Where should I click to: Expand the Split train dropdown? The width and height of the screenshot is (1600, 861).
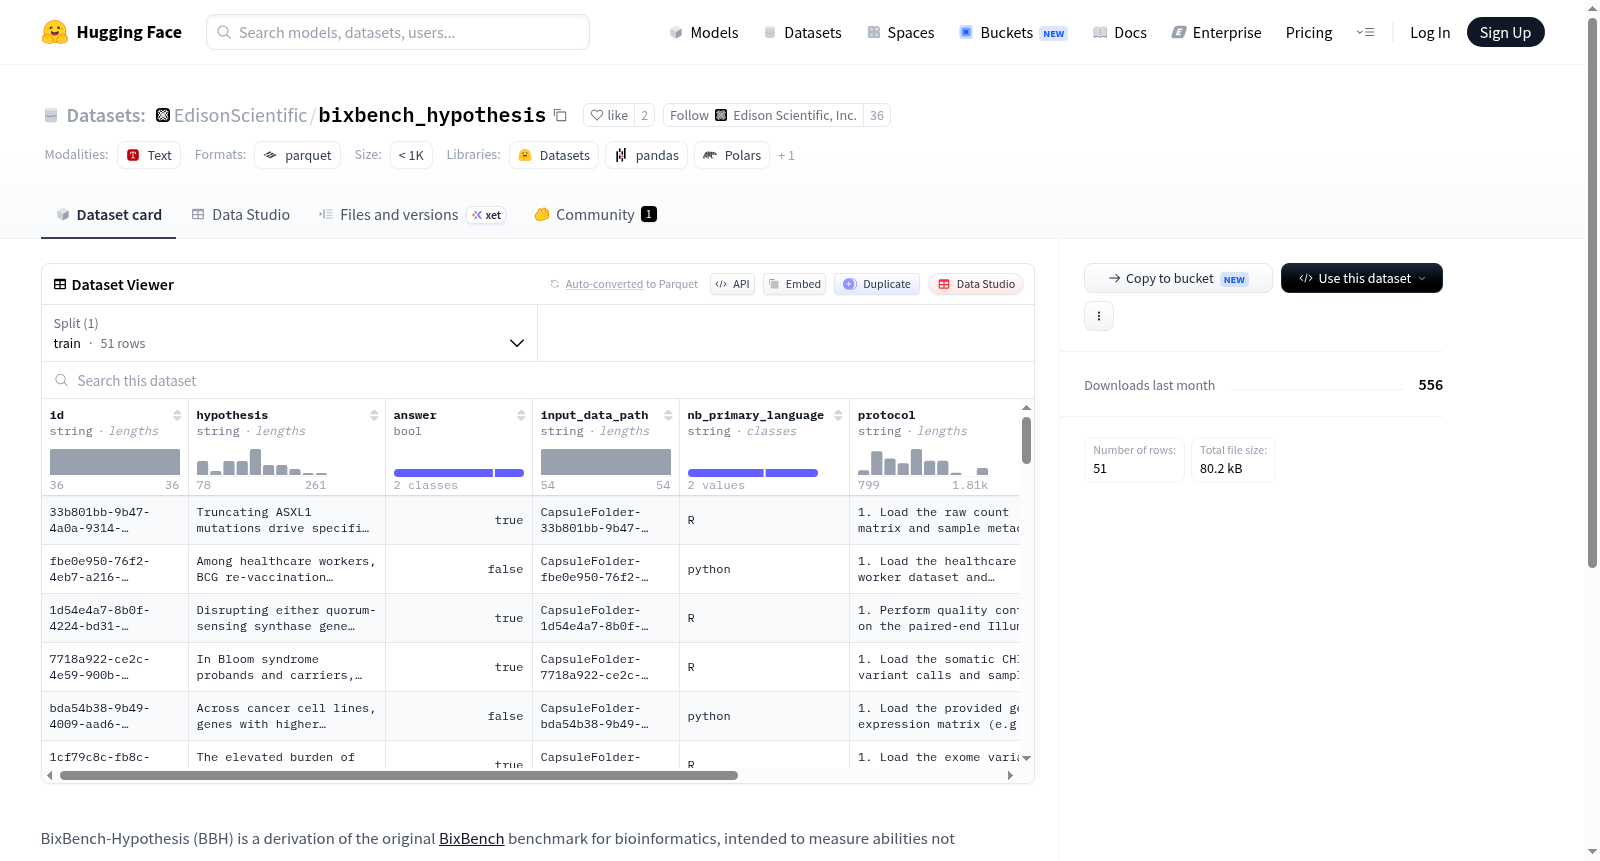289,333
